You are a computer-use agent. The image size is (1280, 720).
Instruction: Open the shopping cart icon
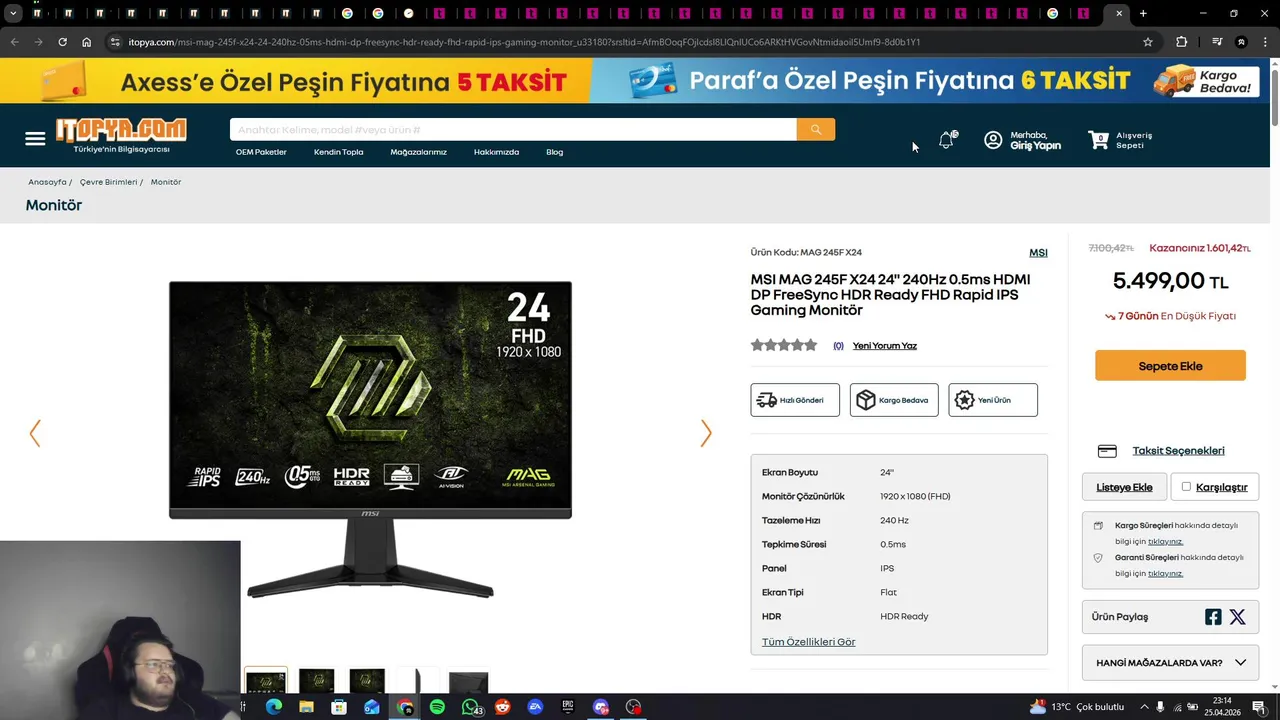1099,140
